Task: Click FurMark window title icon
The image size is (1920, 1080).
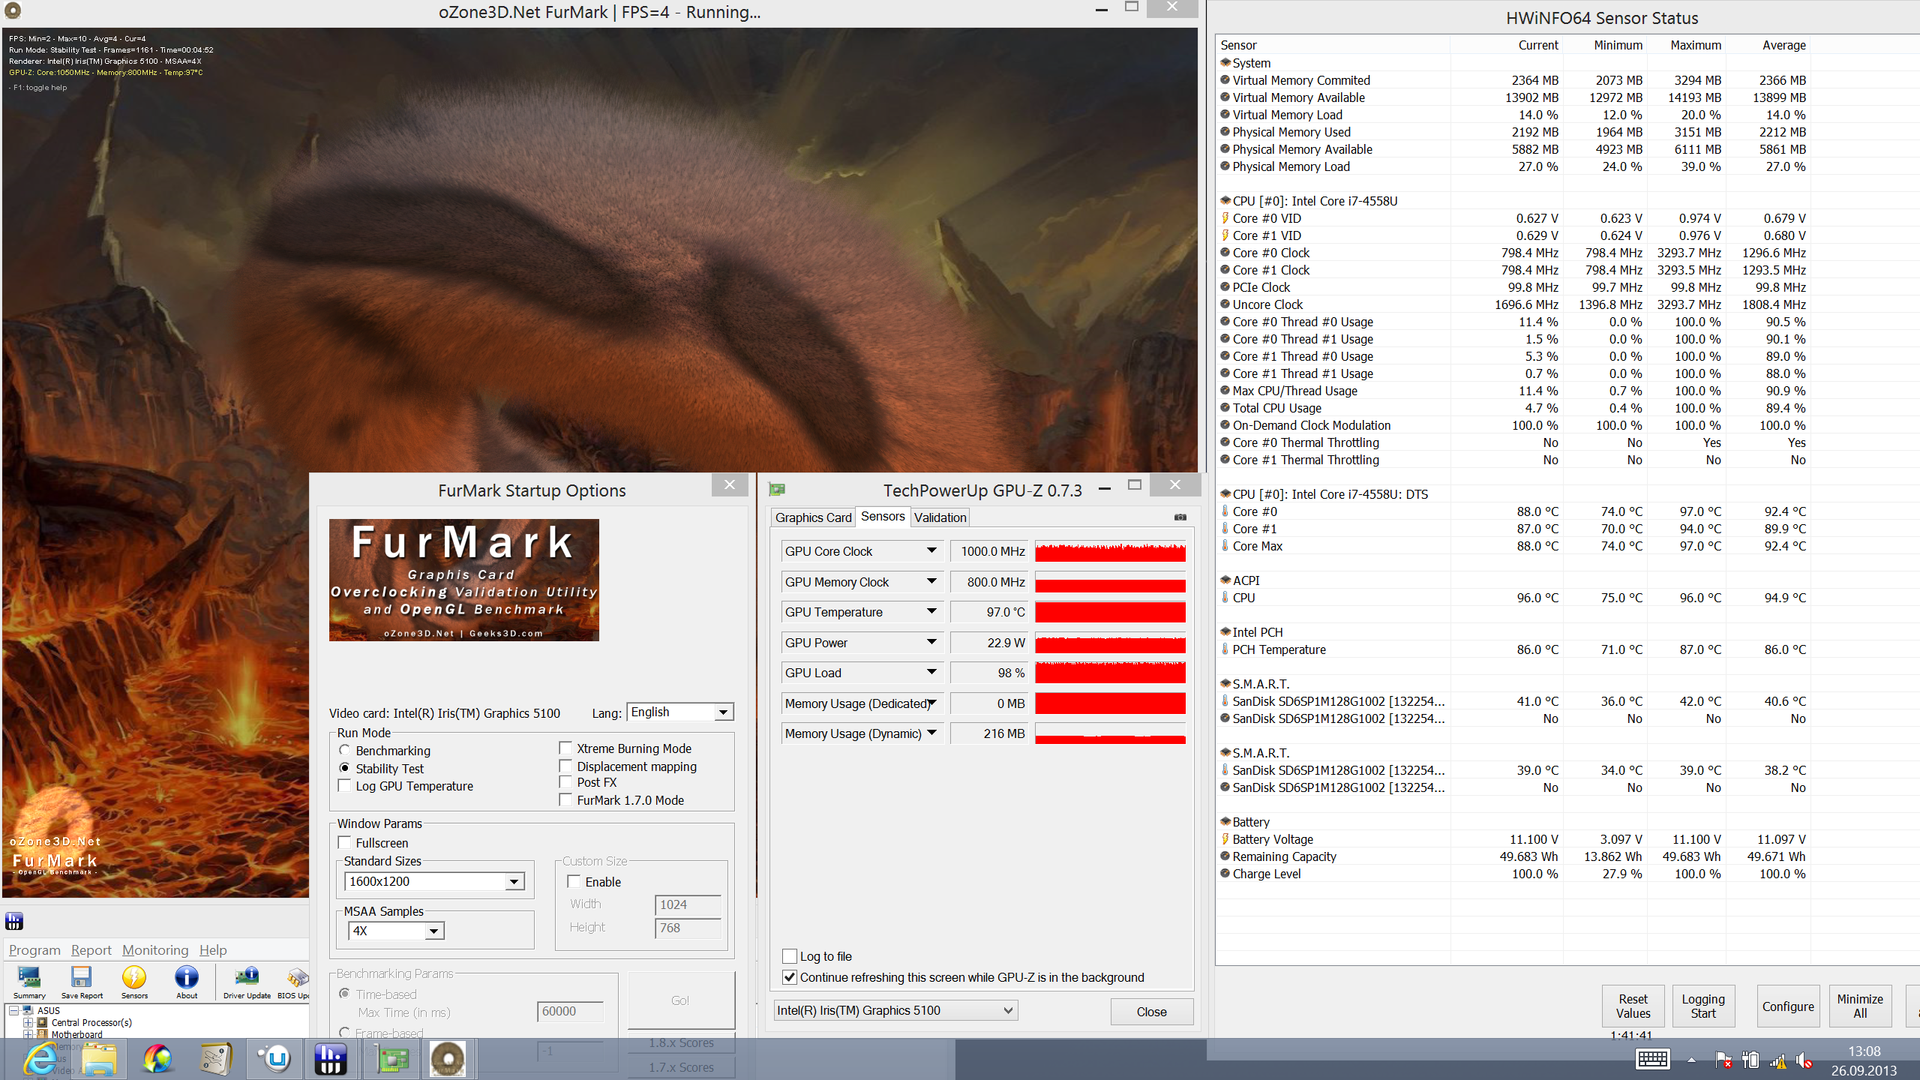Action: [13, 12]
